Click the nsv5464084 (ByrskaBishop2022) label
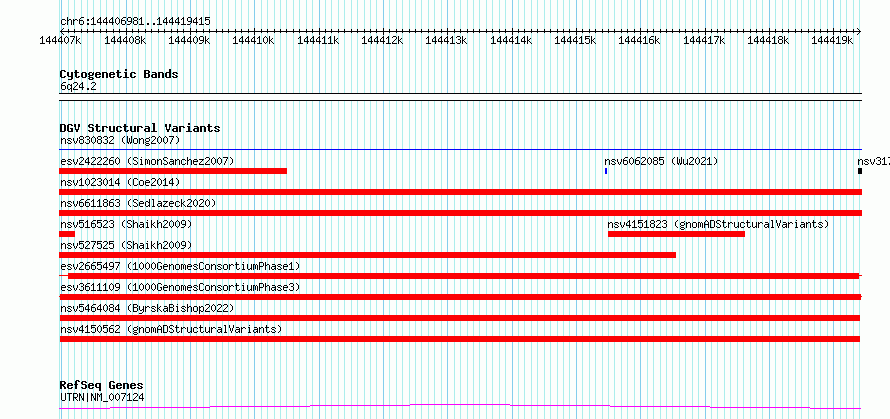Viewport: 890px width, 419px height. pyautogui.click(x=147, y=308)
